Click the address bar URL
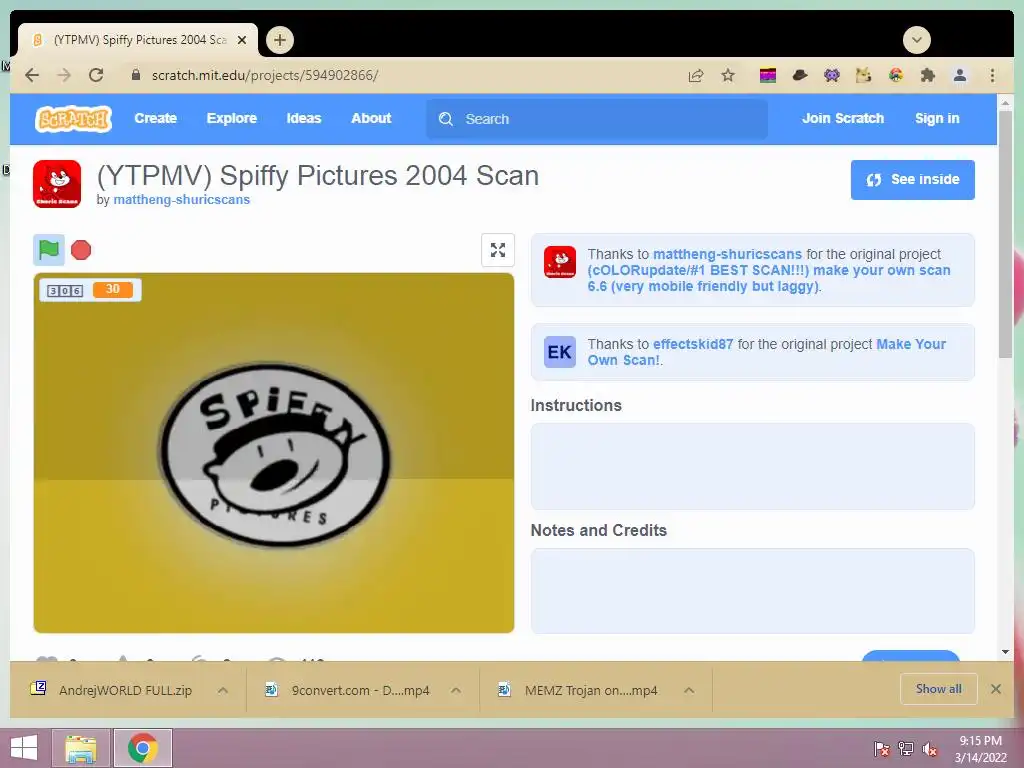The height and width of the screenshot is (768, 1024). click(x=264, y=75)
